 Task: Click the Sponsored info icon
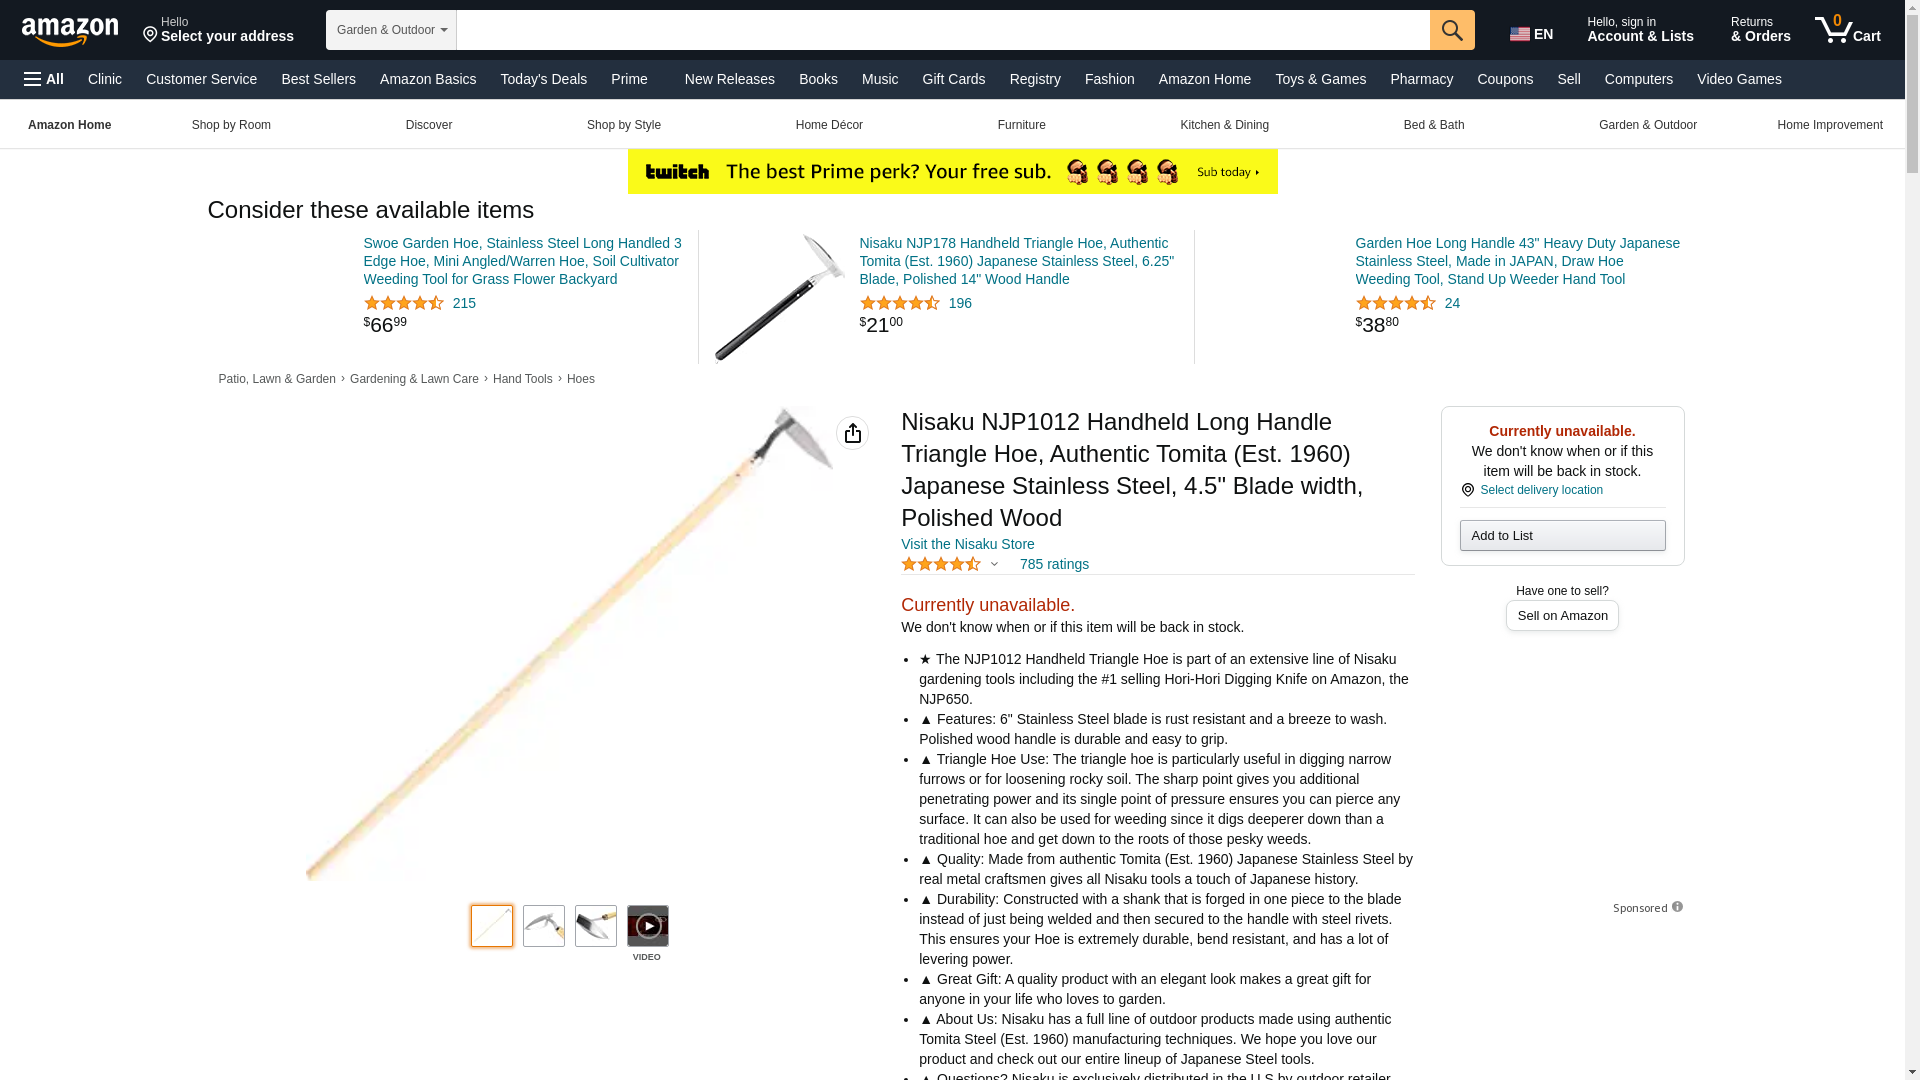pos(1677,907)
